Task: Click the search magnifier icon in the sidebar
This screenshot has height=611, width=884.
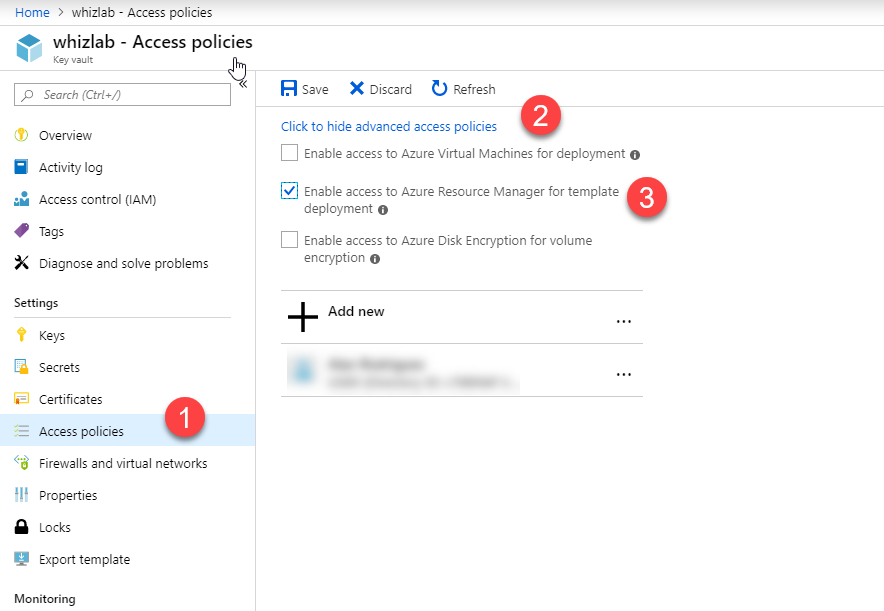Action: click(27, 95)
